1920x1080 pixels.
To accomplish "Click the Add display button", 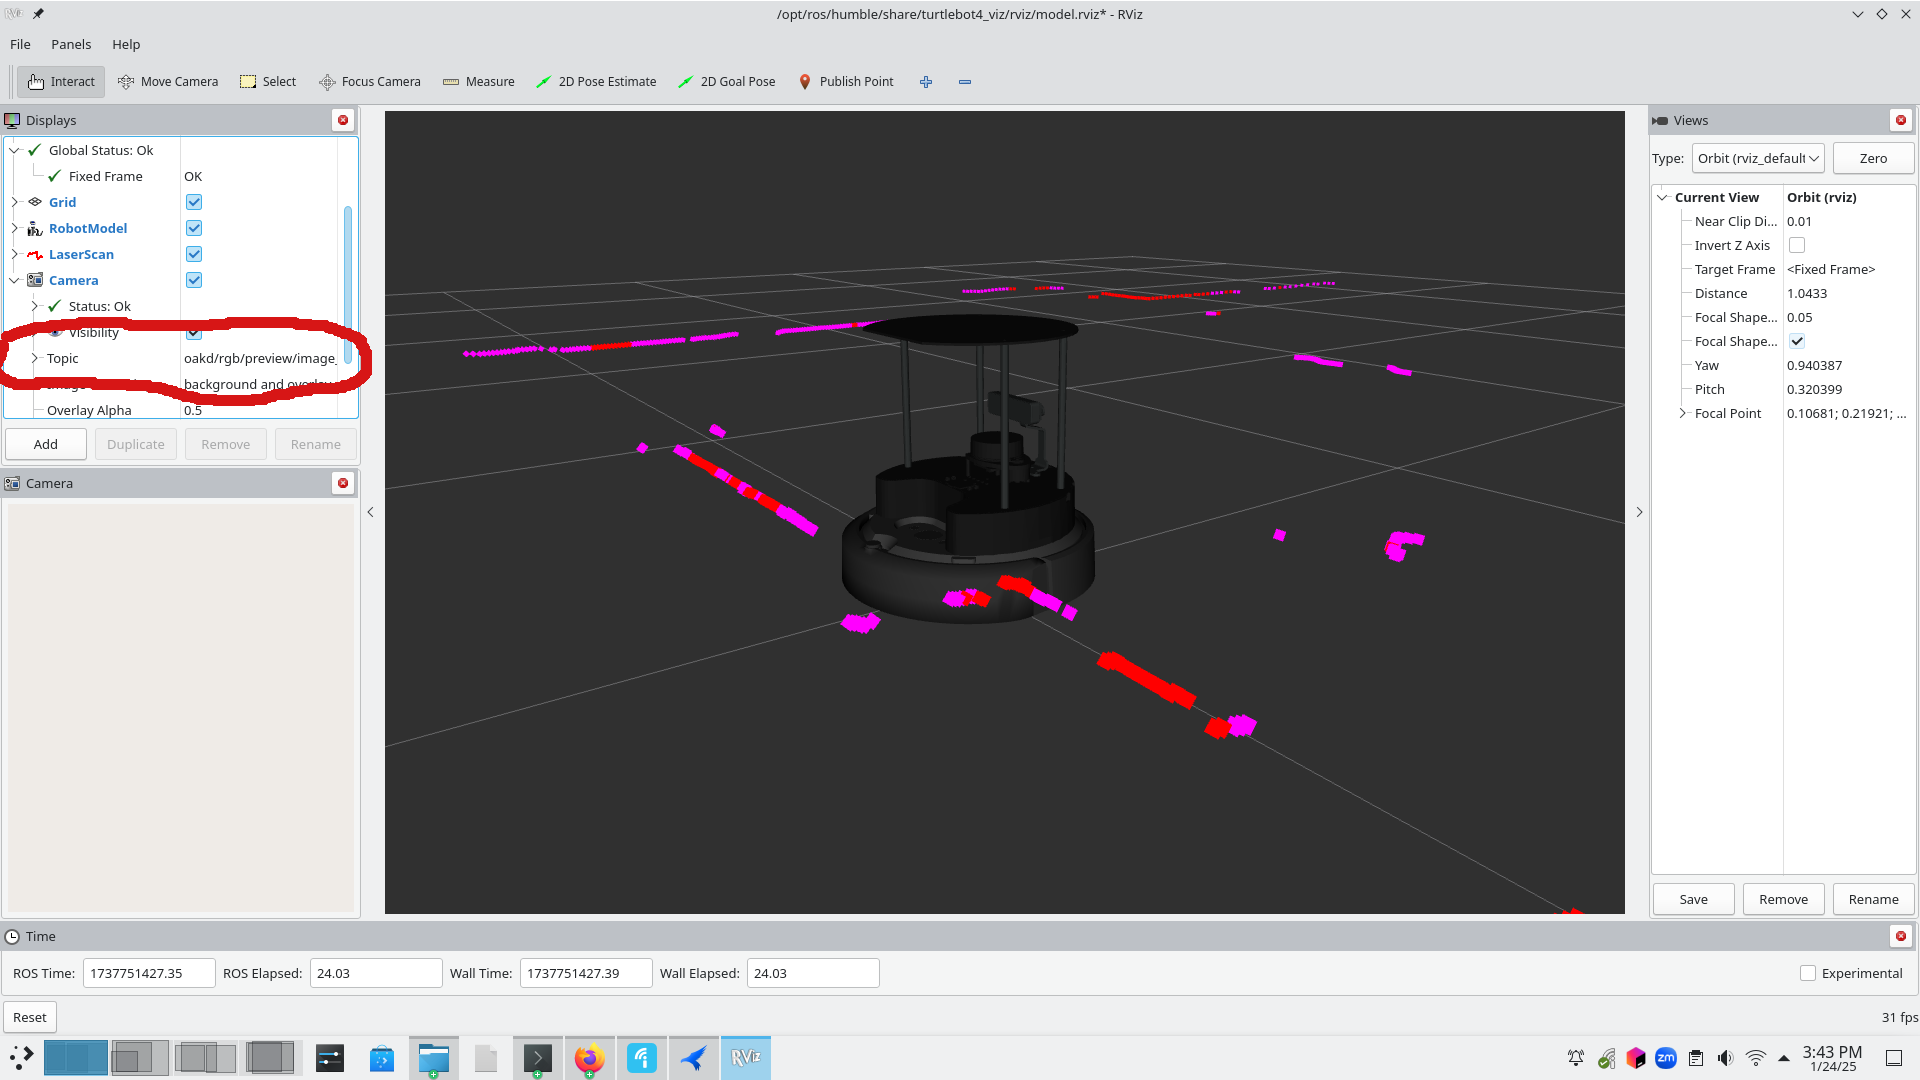I will pyautogui.click(x=46, y=444).
